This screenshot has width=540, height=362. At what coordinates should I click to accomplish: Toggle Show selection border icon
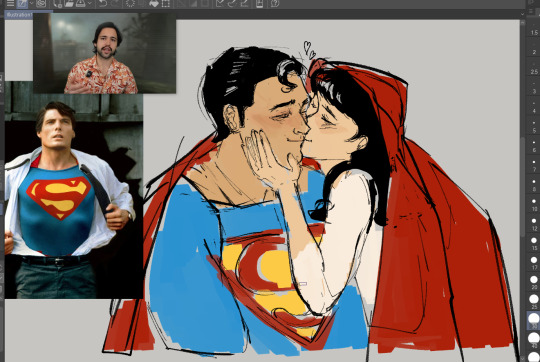[x=205, y=3]
